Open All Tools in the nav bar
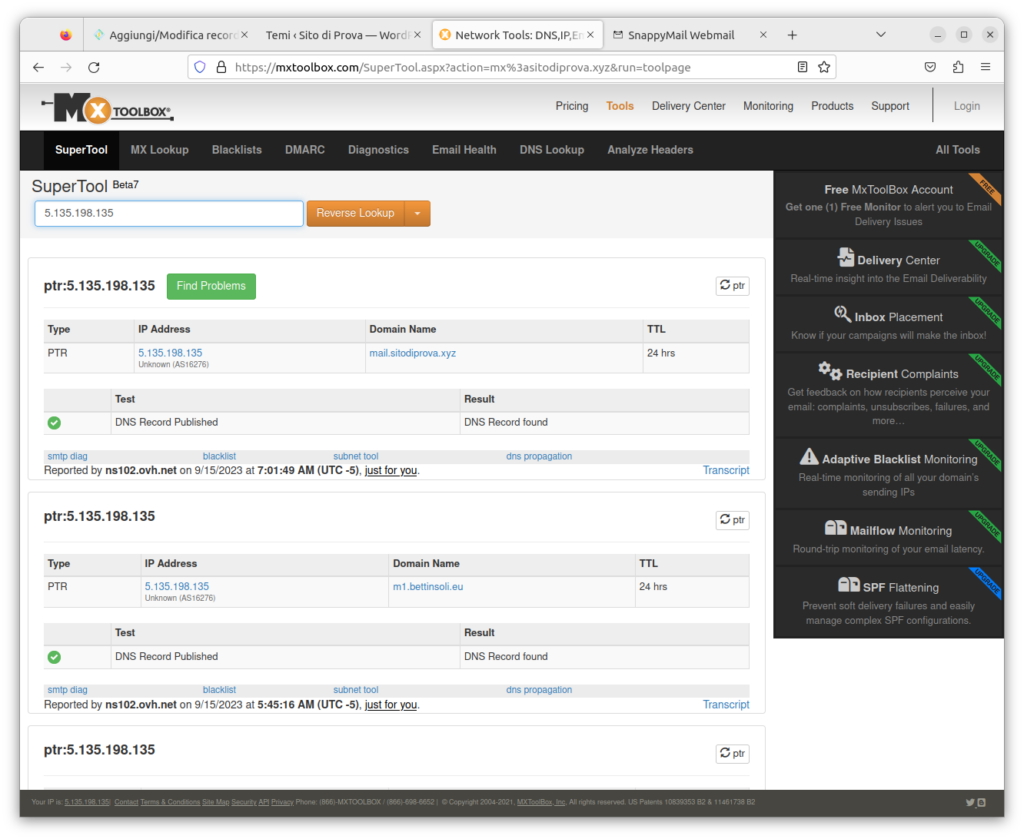The height and width of the screenshot is (839, 1024). (957, 150)
